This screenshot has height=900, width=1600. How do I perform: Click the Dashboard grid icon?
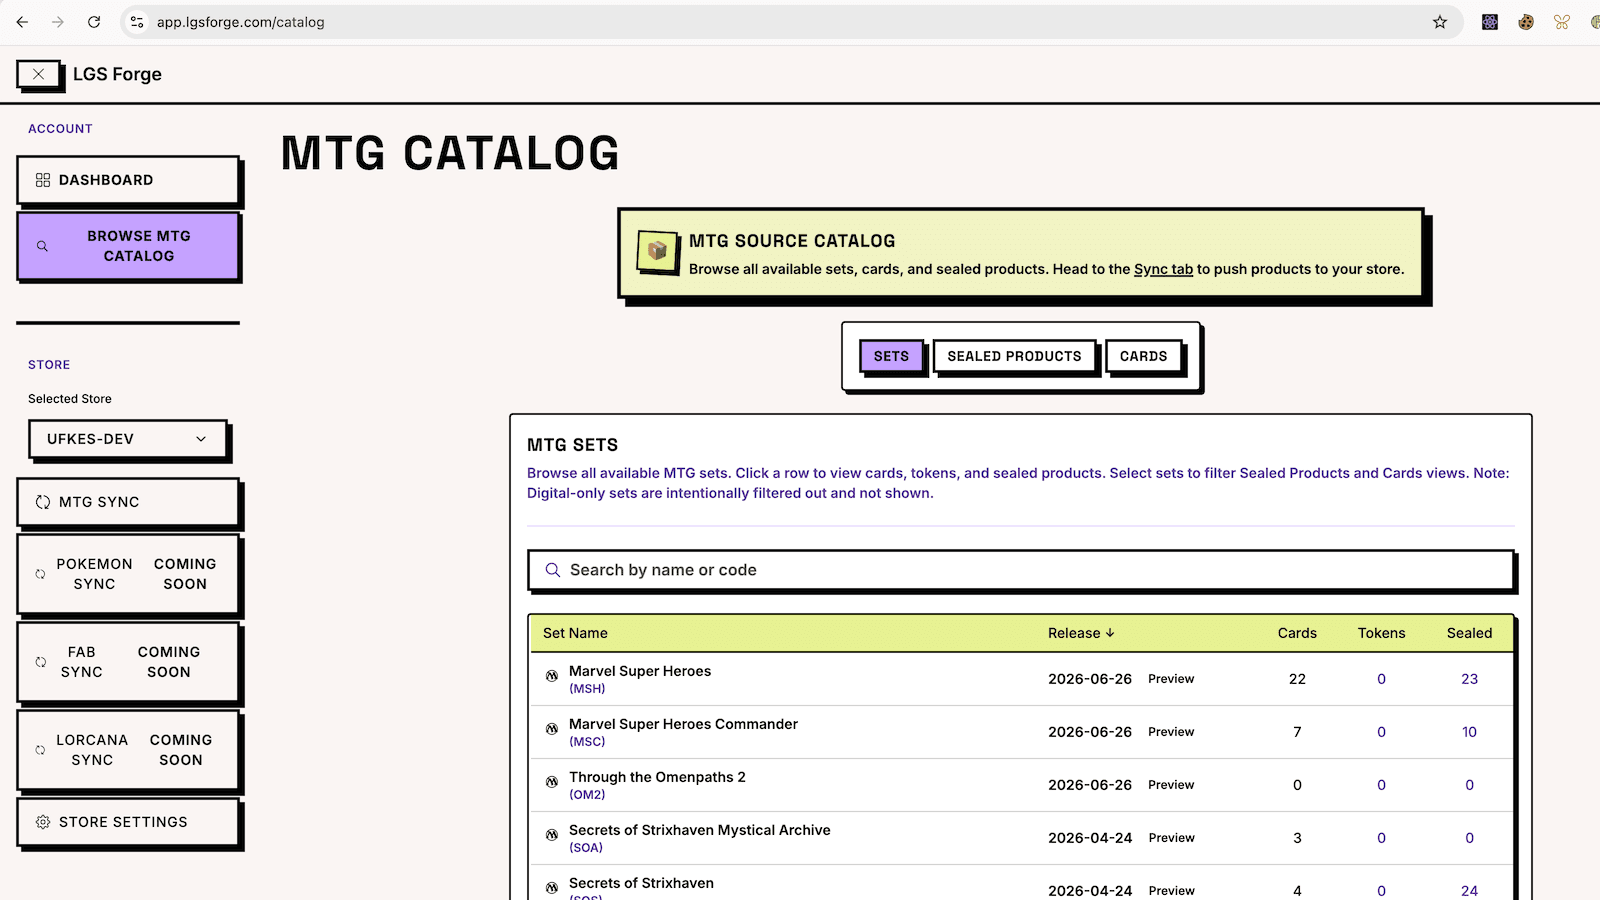(43, 180)
